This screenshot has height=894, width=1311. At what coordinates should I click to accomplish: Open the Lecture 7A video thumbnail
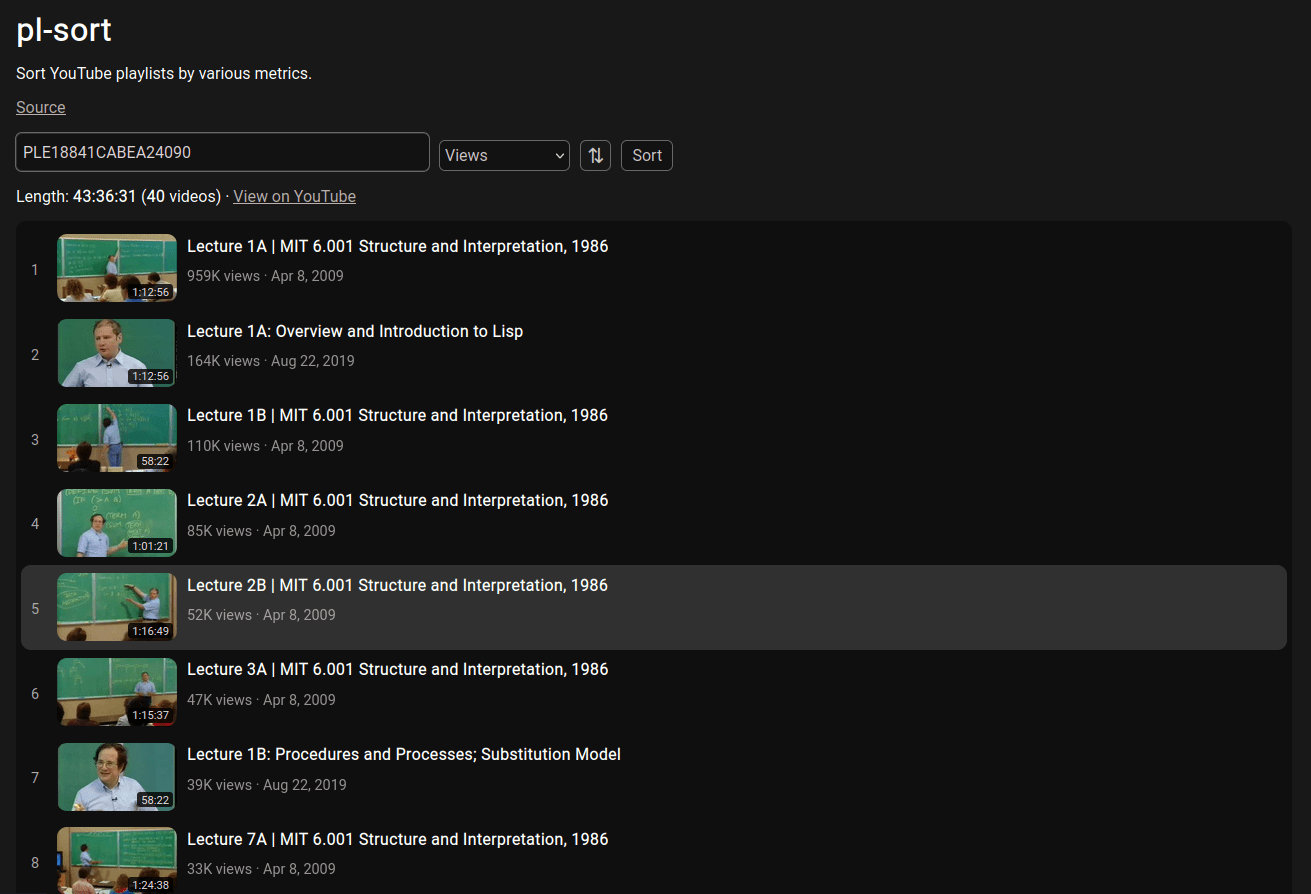[x=117, y=860]
